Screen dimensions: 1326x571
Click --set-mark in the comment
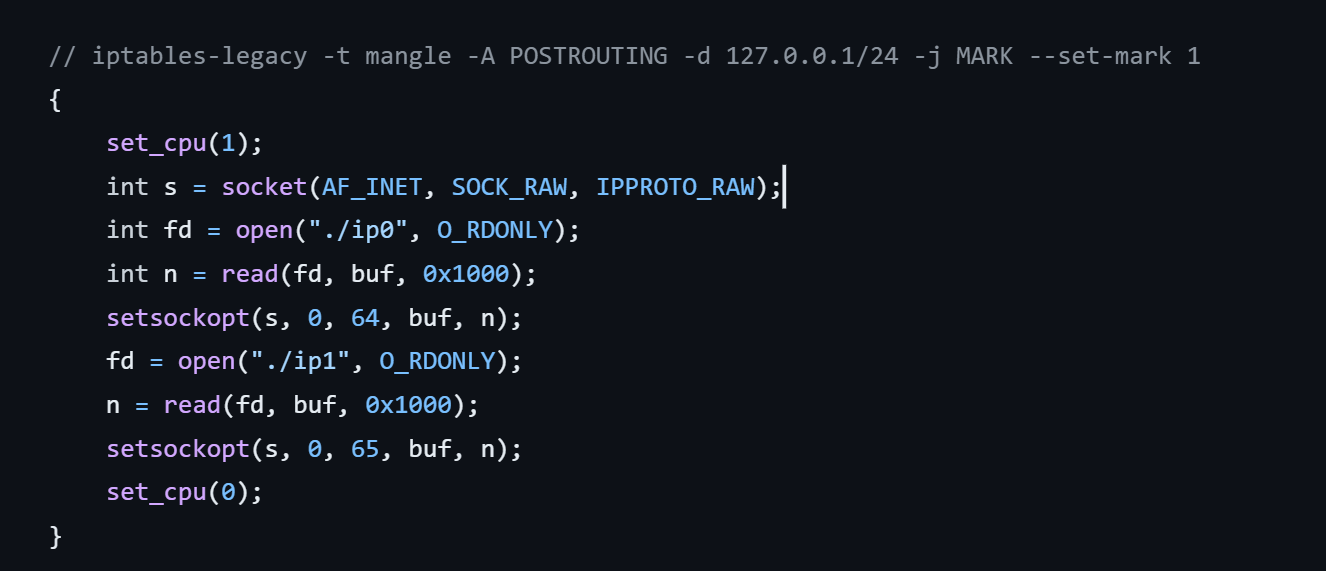(x=1099, y=56)
